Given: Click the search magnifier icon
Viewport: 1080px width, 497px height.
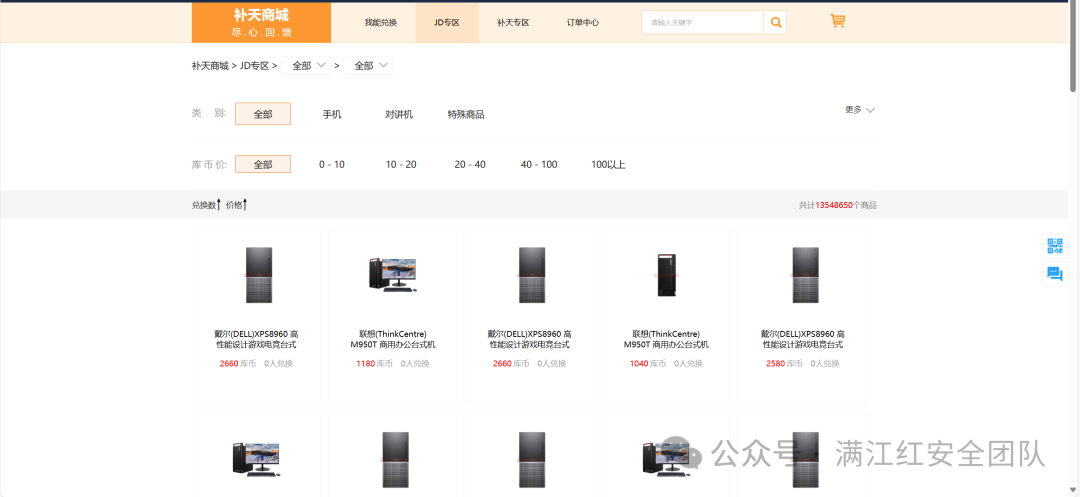Looking at the screenshot, I should (x=776, y=23).
